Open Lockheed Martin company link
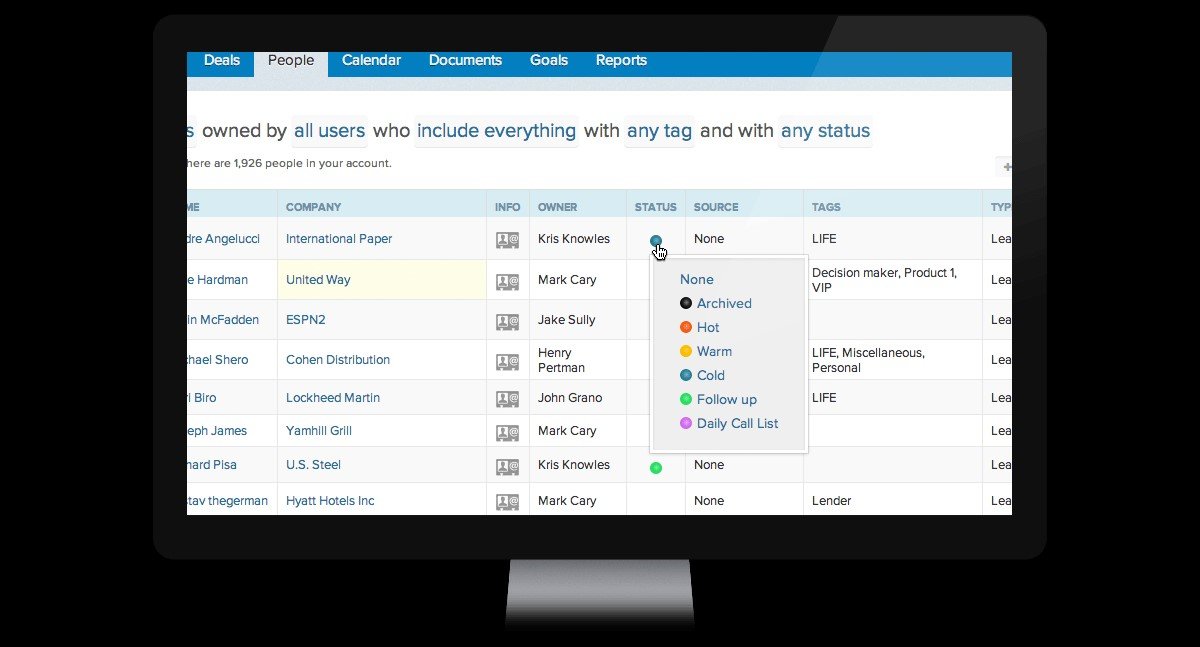 (x=333, y=398)
